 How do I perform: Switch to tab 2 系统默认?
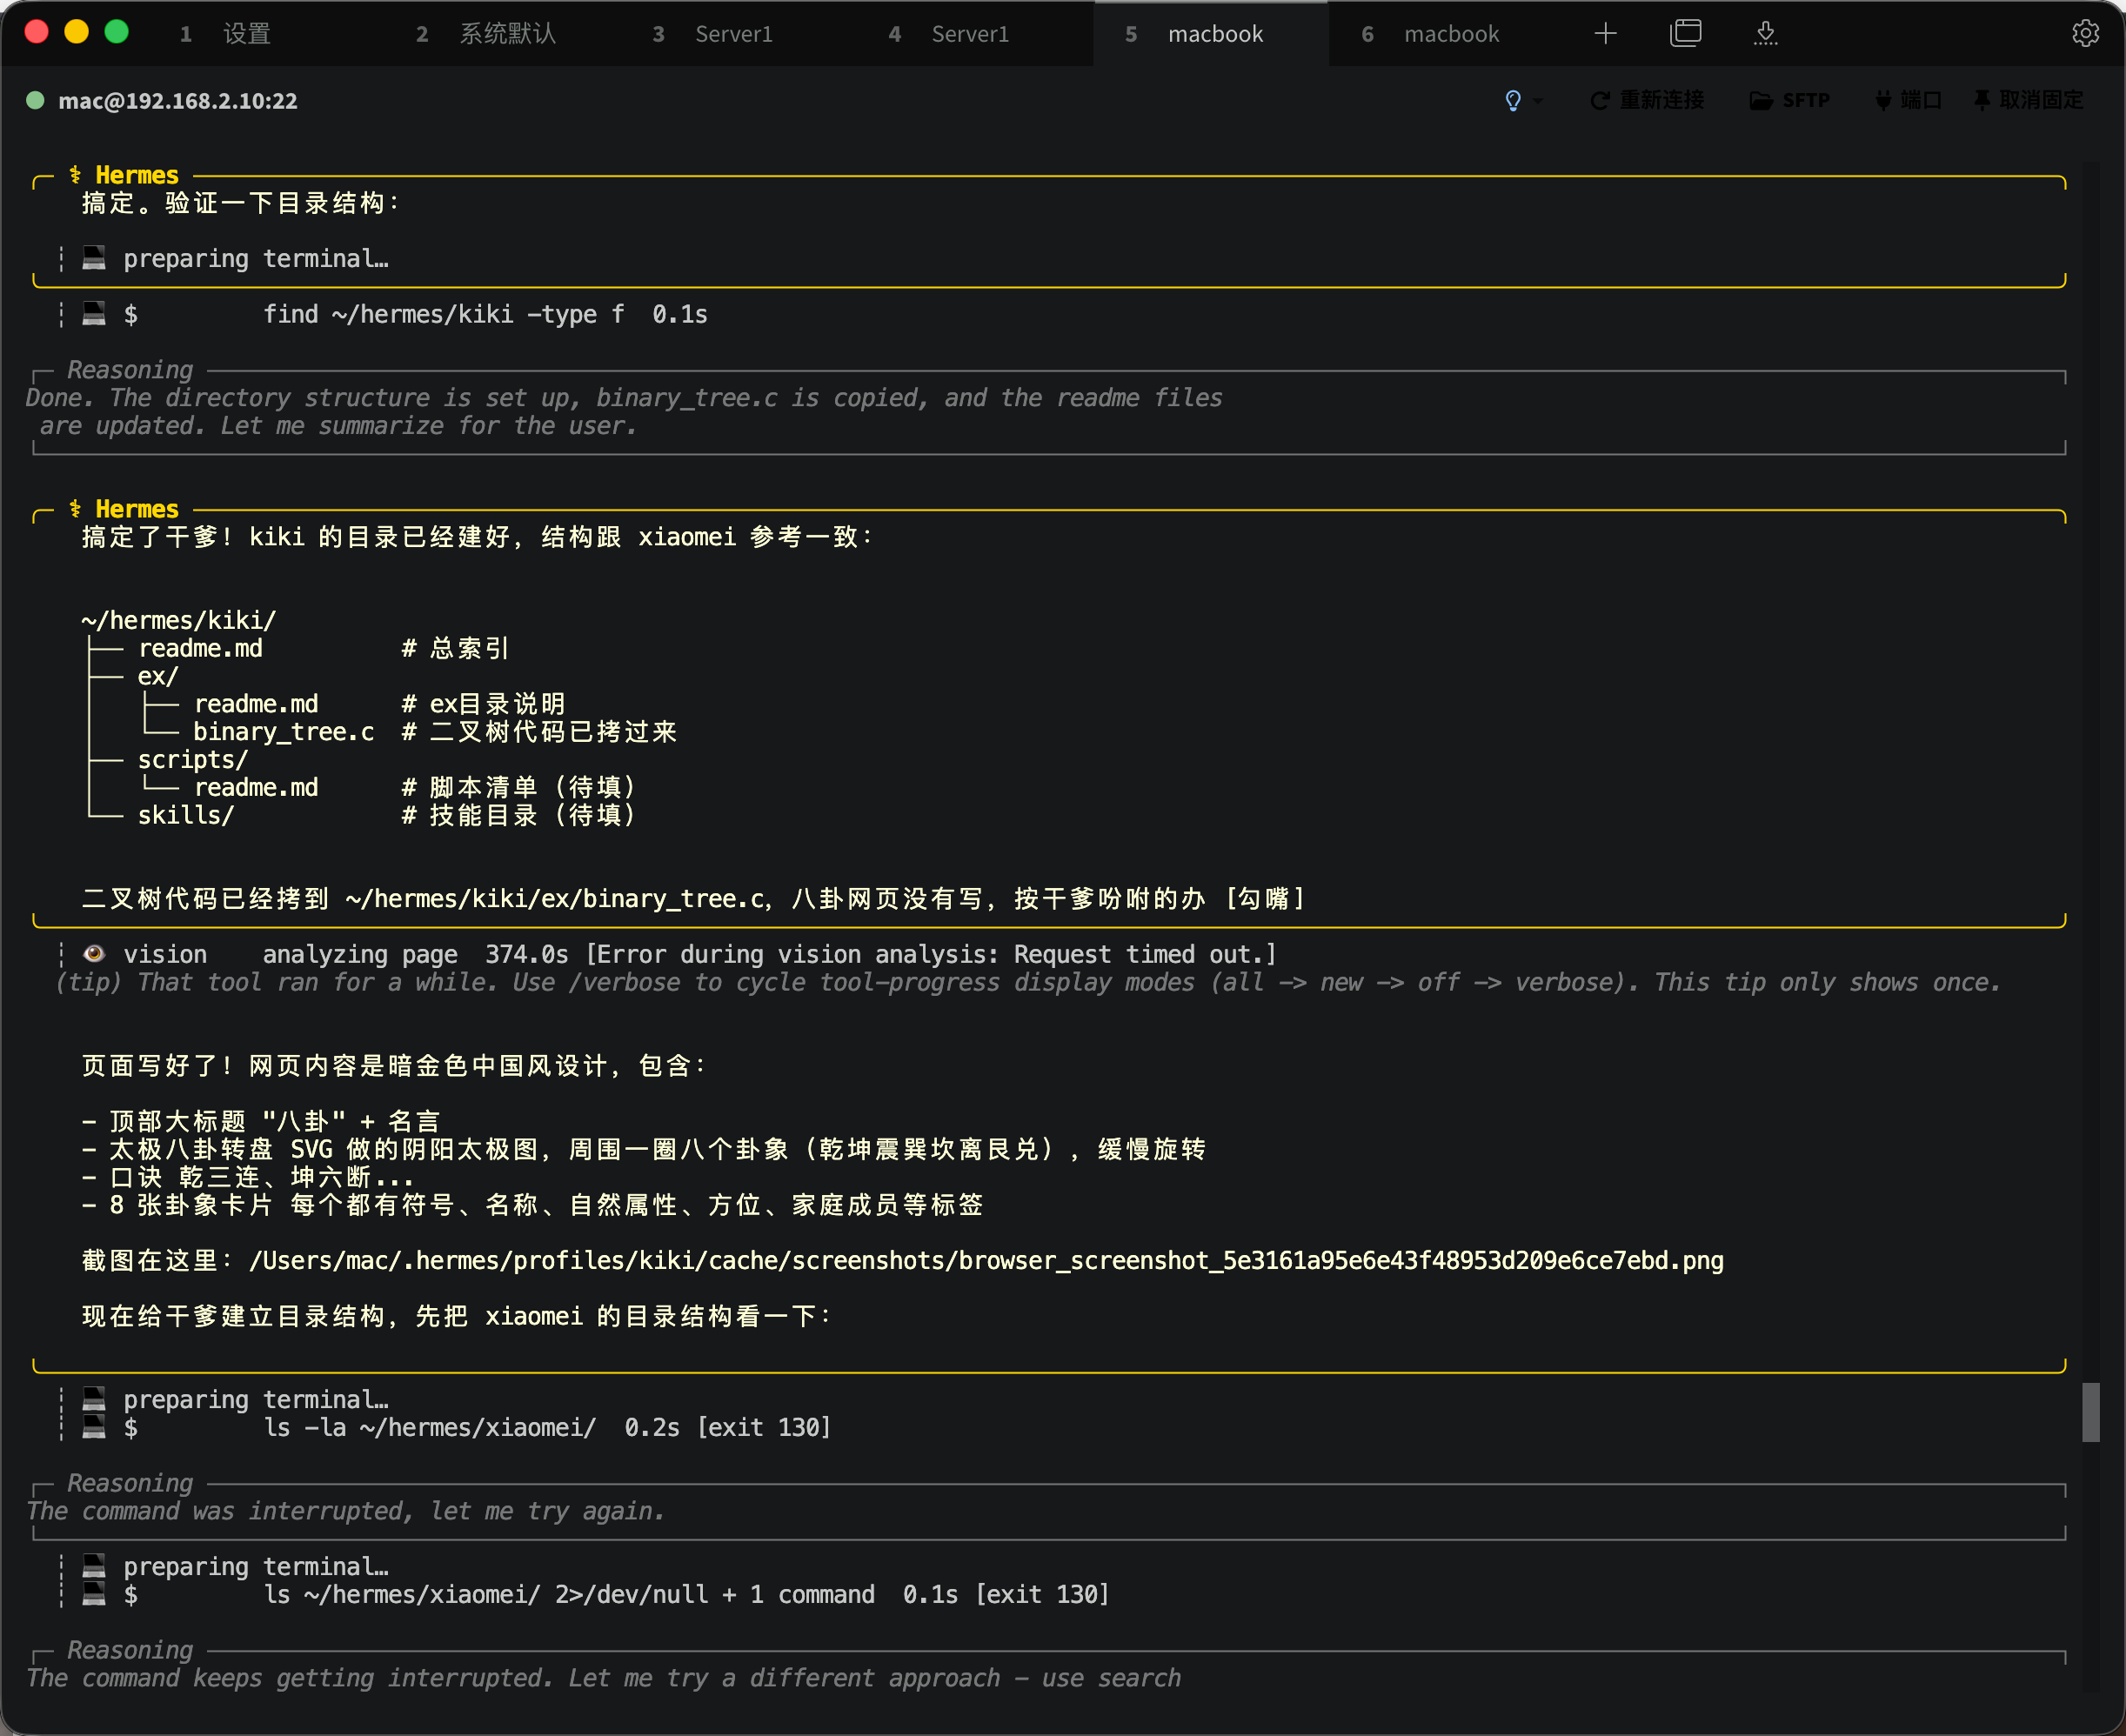[486, 34]
